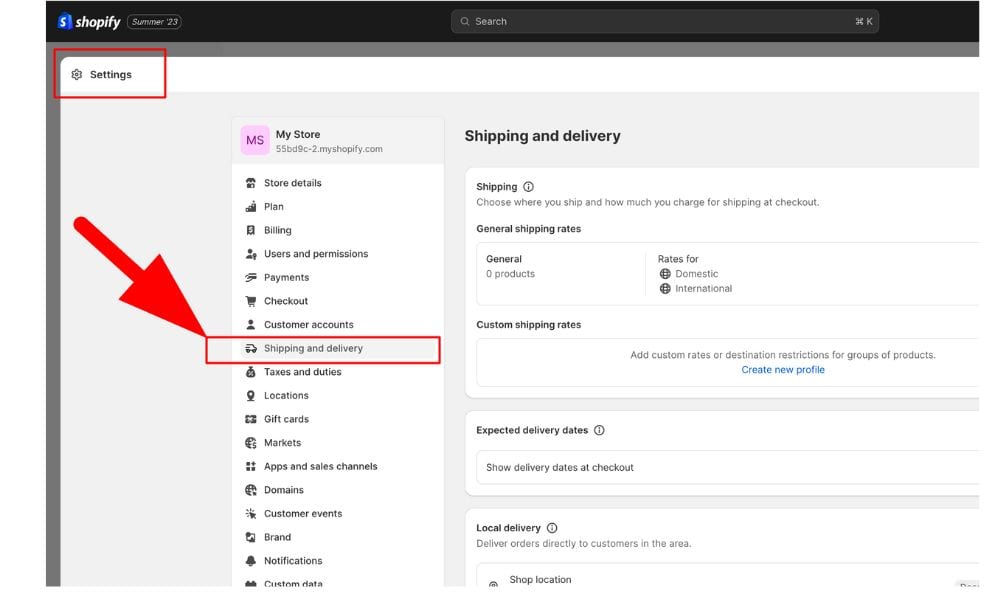Screen dimensions: 1000x594
Task: Click the info icon beside Shipping heading
Action: (529, 187)
